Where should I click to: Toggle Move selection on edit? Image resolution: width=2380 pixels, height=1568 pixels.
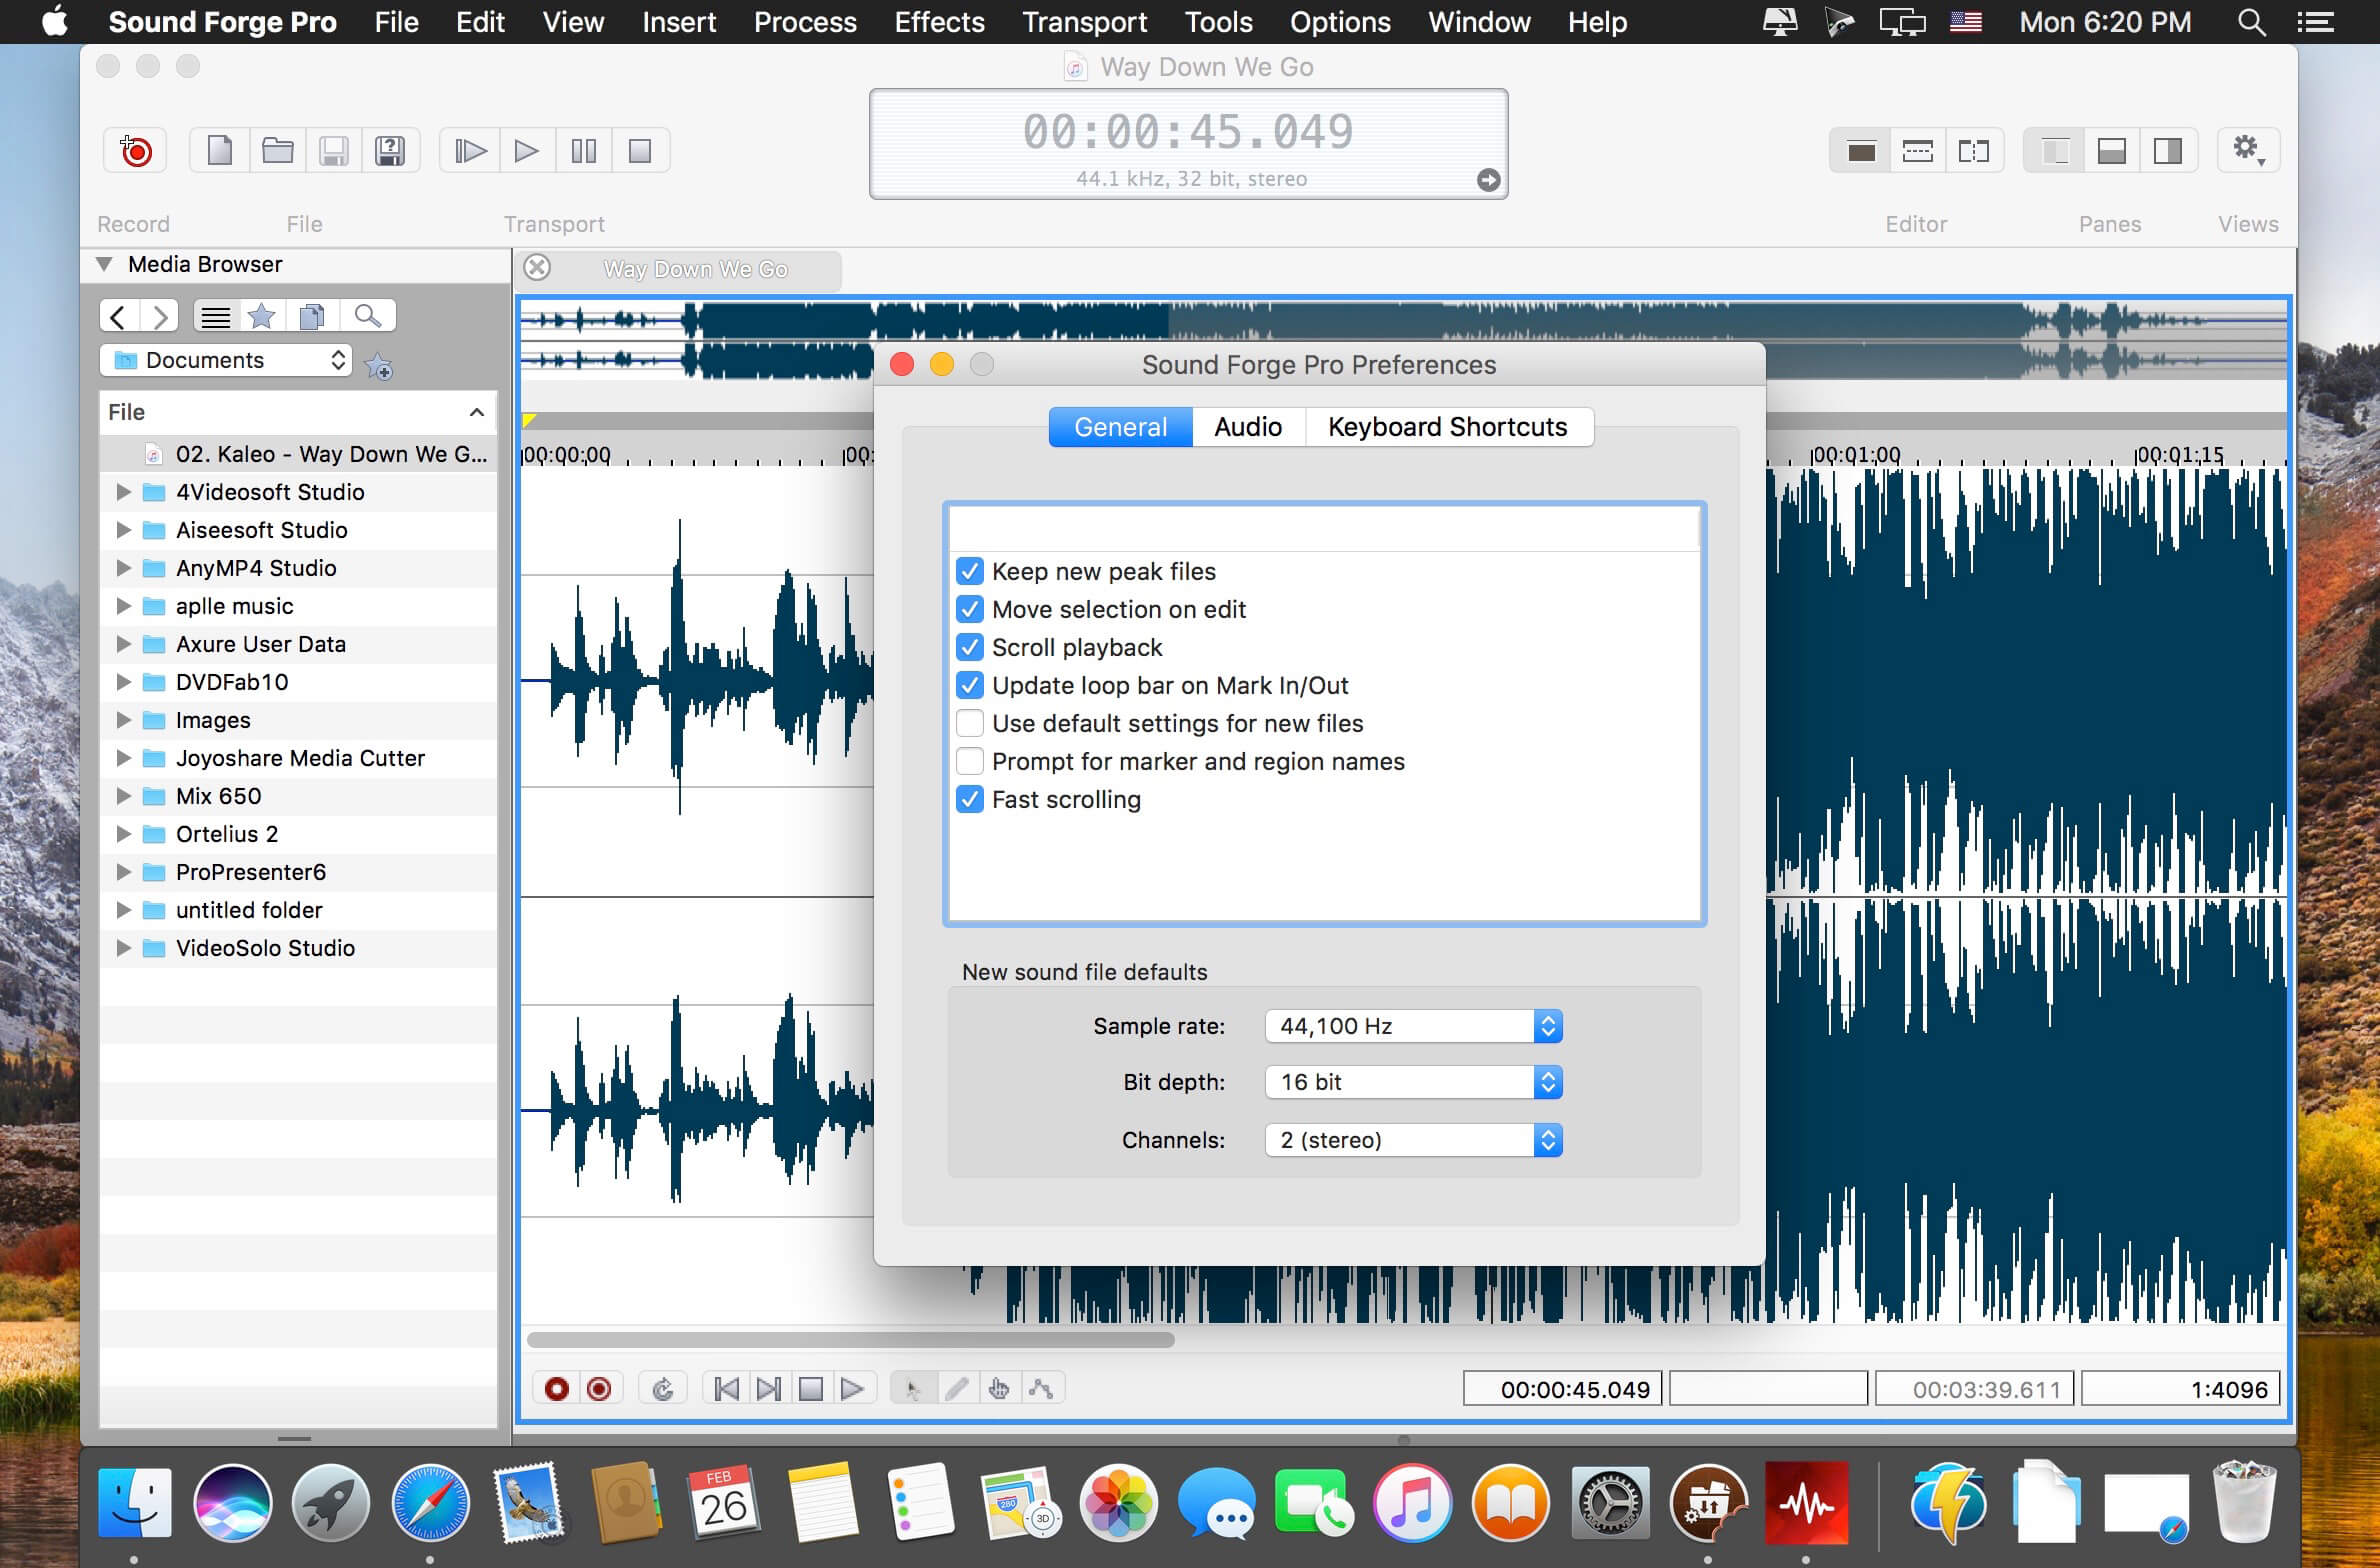[x=969, y=609]
